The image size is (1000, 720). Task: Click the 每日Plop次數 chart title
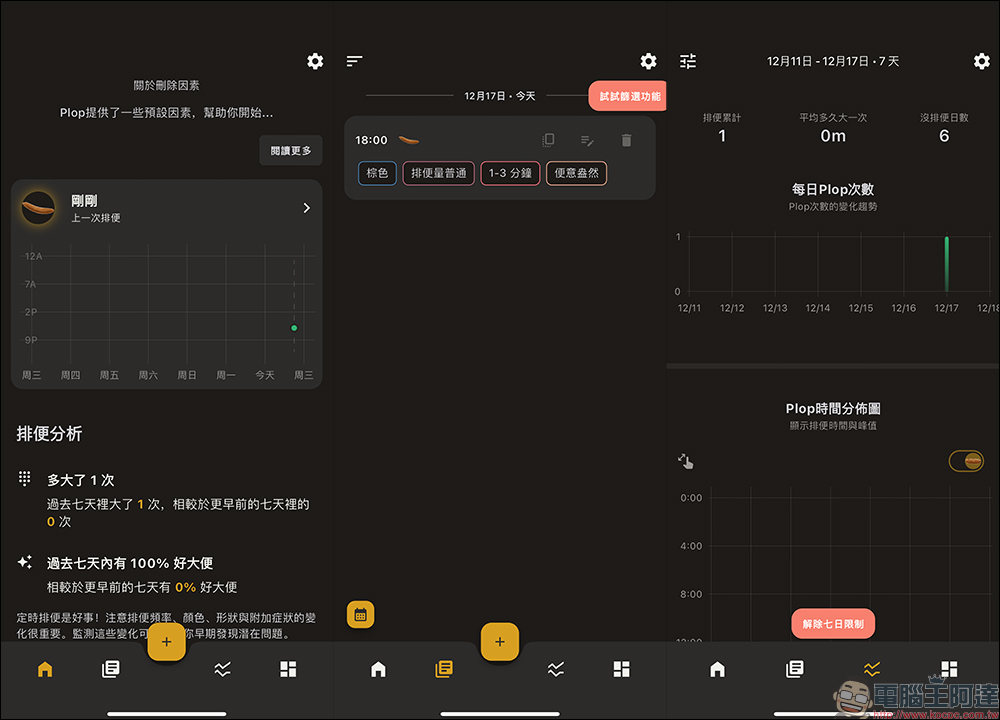833,189
